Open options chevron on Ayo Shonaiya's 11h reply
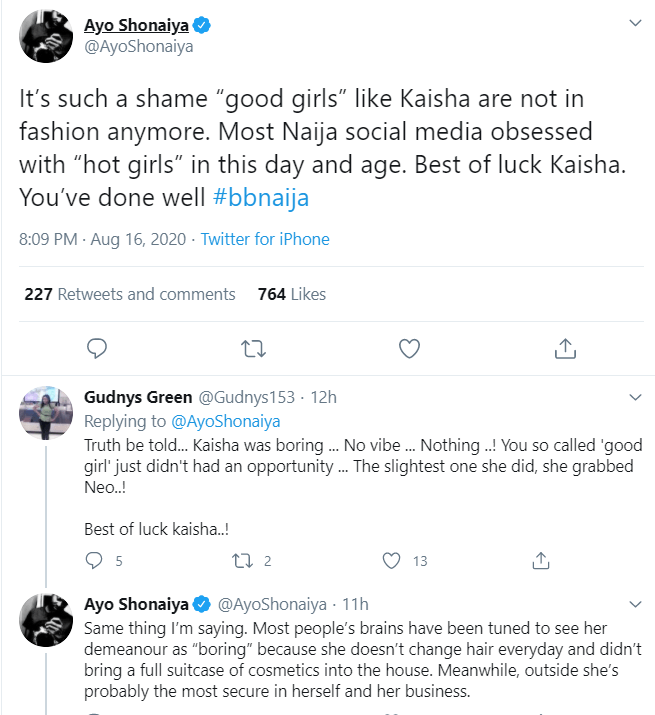The width and height of the screenshot is (655, 715). point(634,605)
